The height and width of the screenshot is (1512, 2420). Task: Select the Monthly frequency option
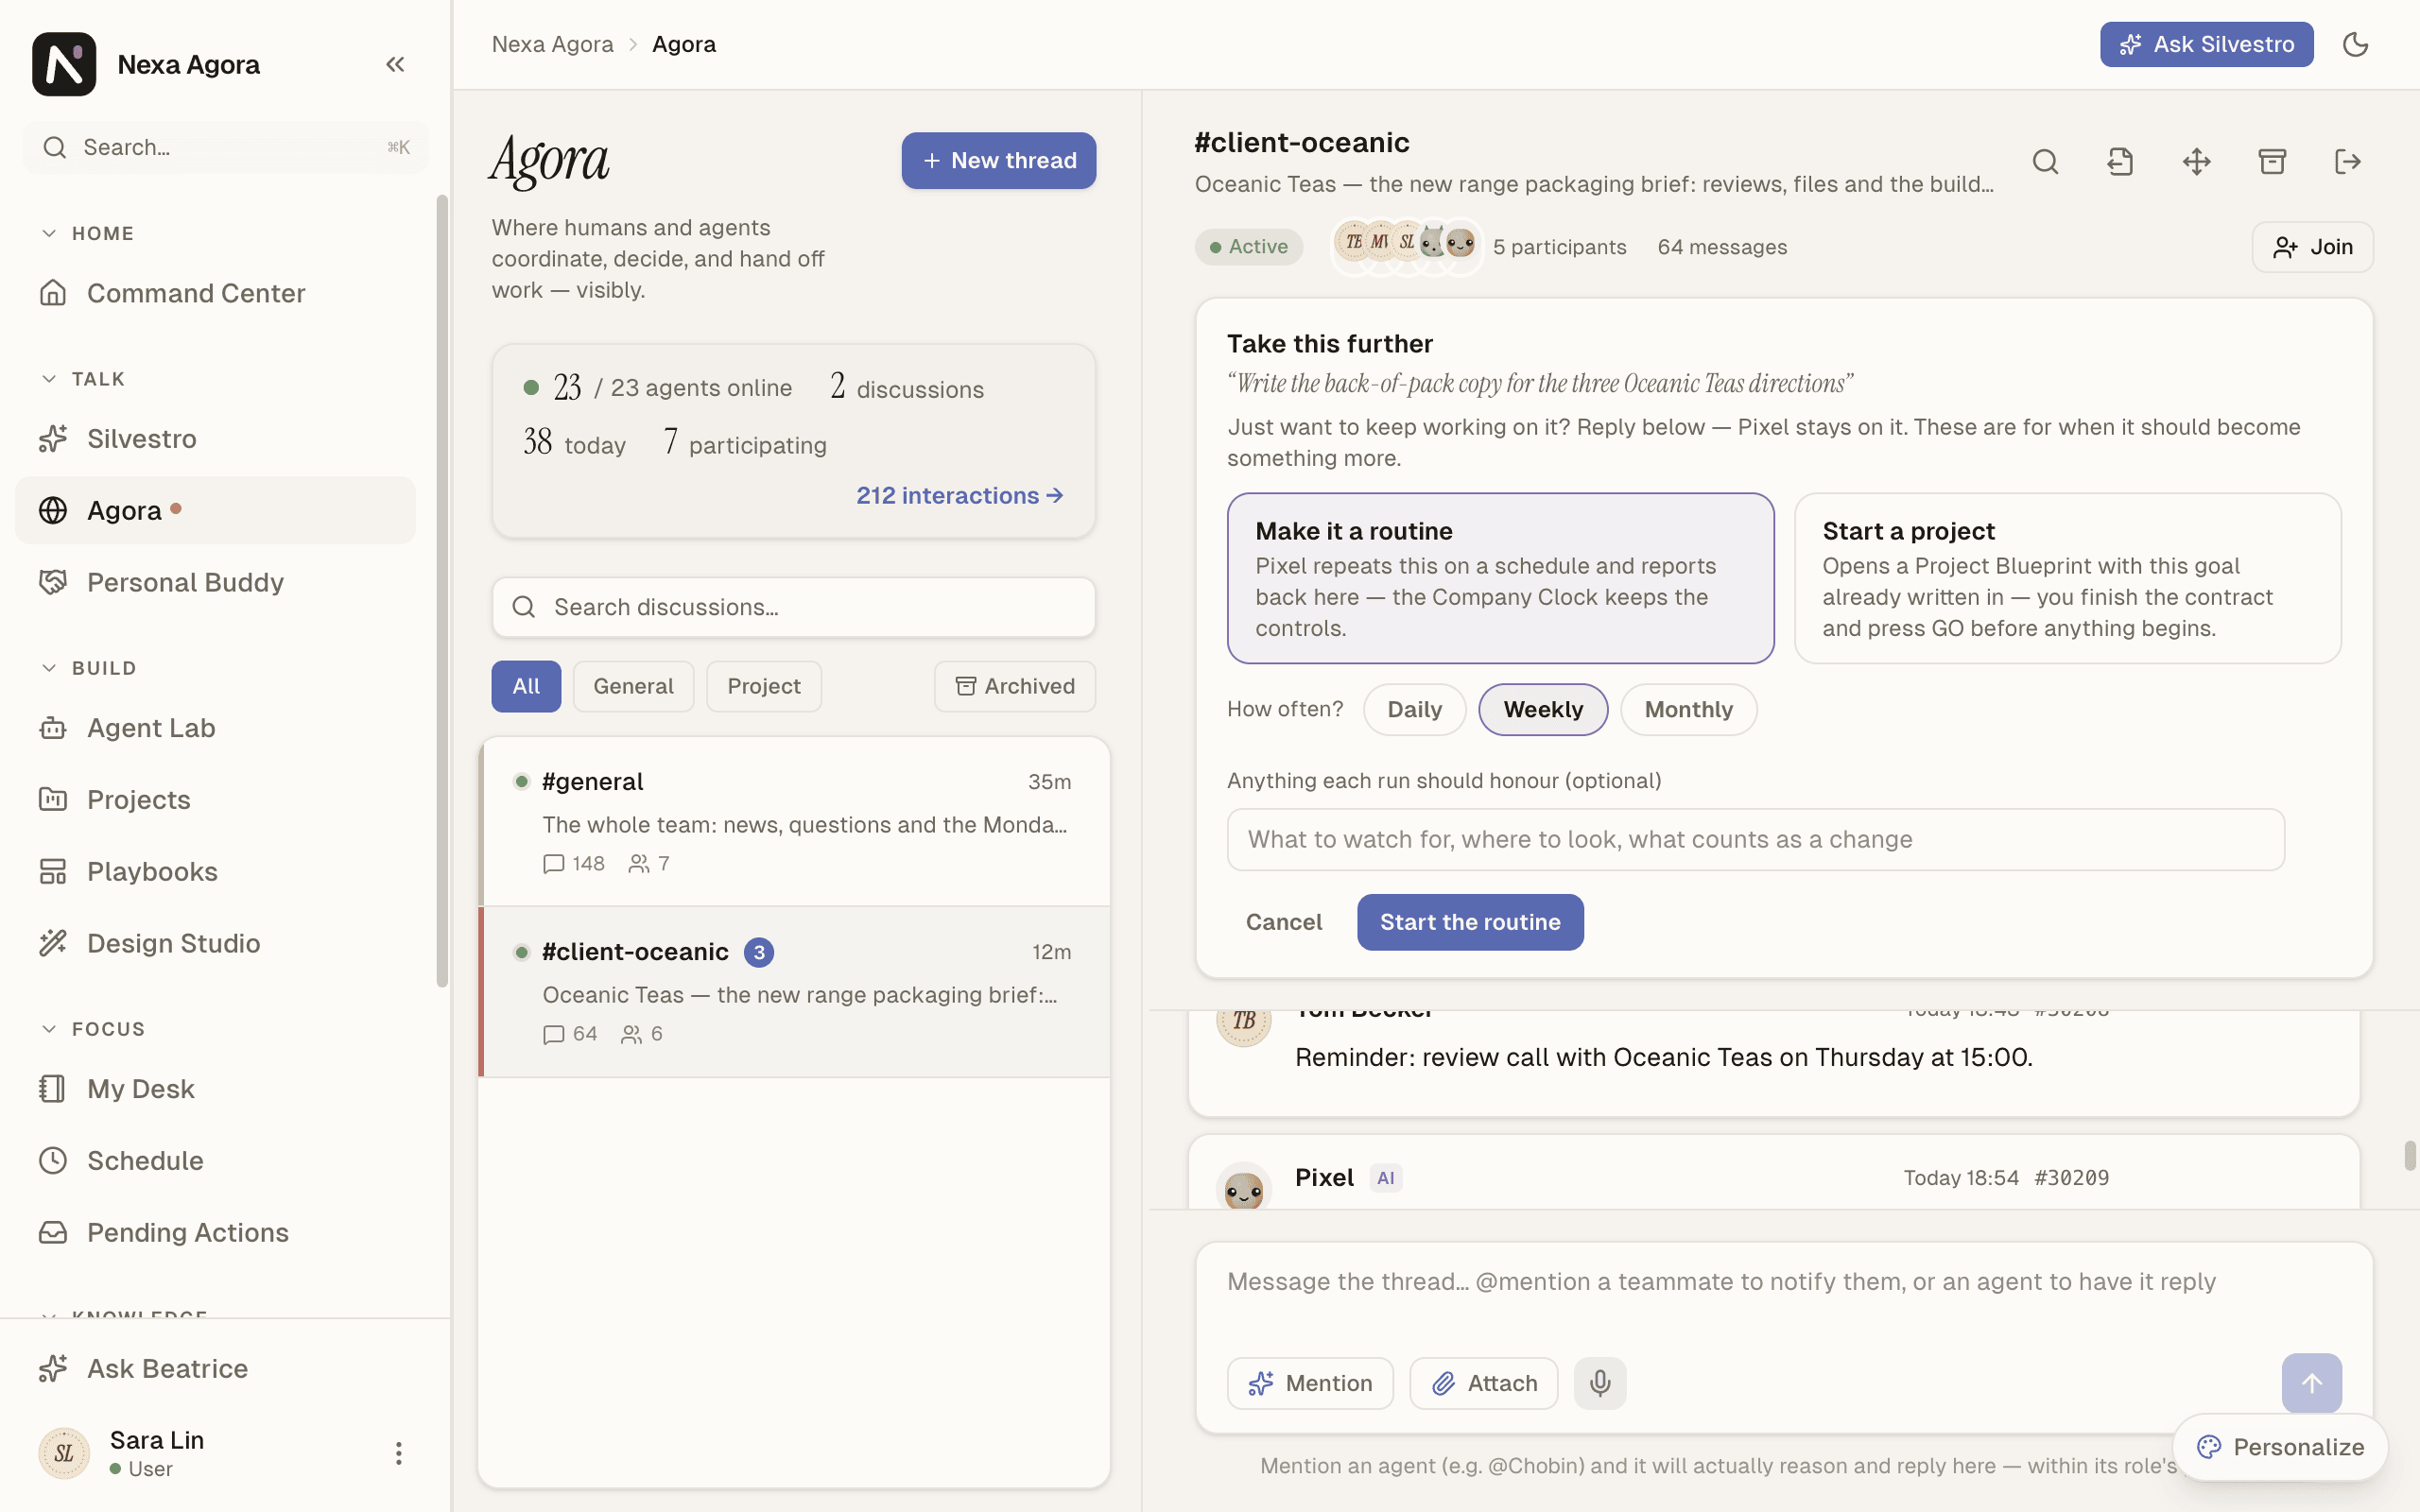click(x=1688, y=710)
